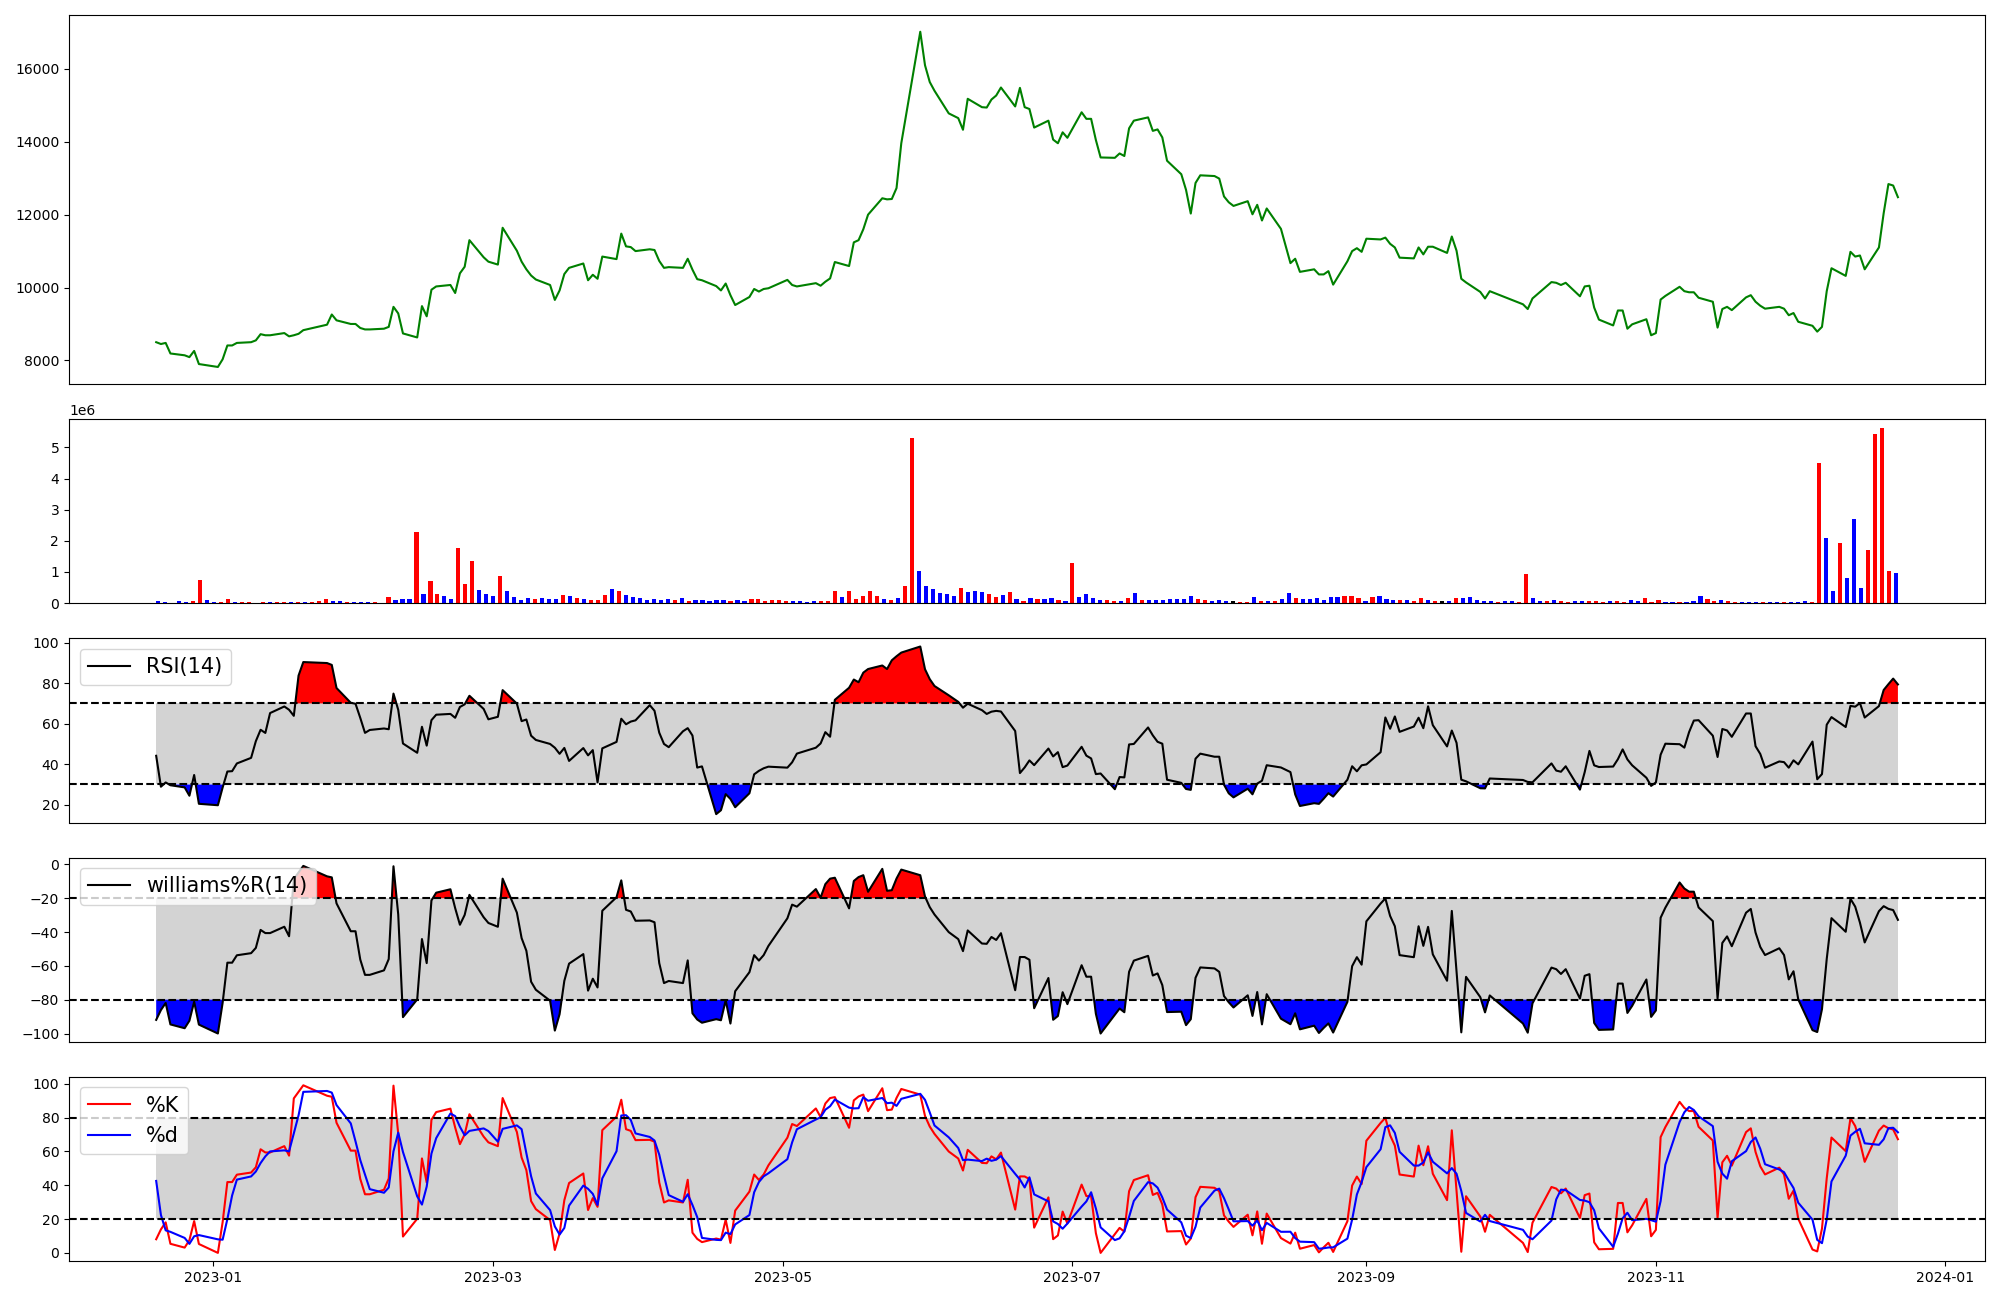Click the 2023-11 date tick label
2000x1300 pixels.
(1656, 1277)
